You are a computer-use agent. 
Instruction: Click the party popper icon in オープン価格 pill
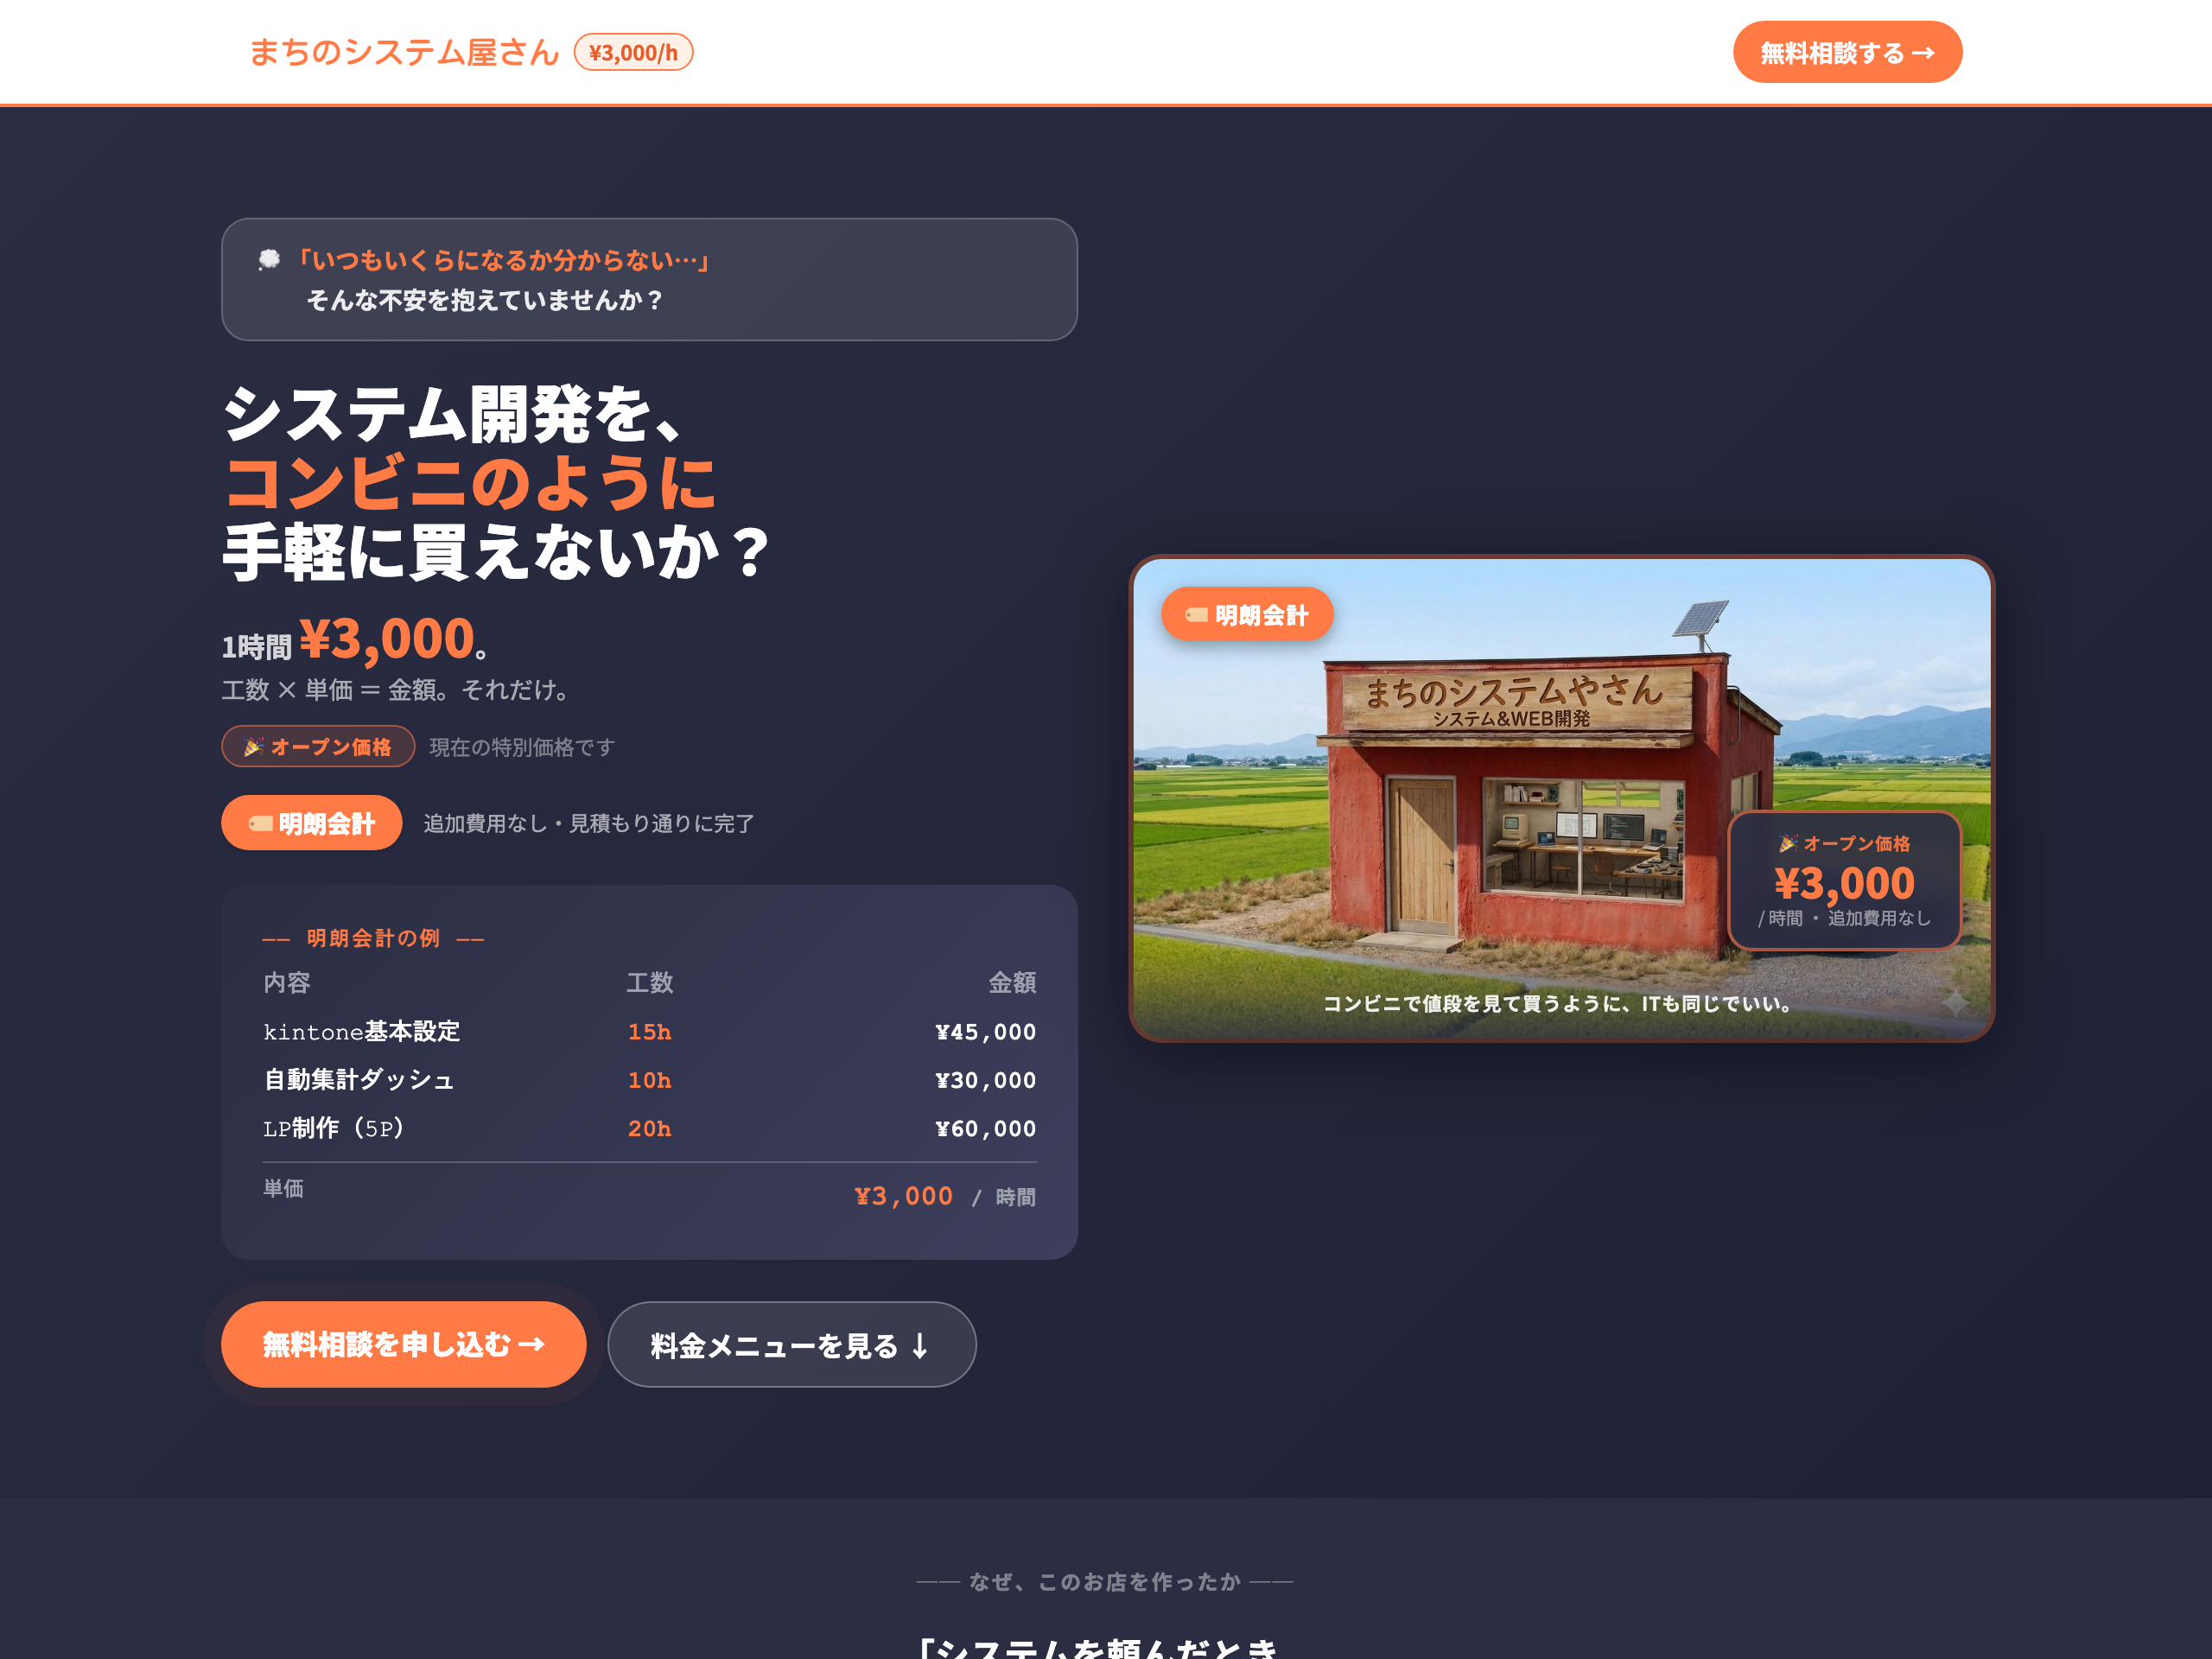pyautogui.click(x=254, y=746)
